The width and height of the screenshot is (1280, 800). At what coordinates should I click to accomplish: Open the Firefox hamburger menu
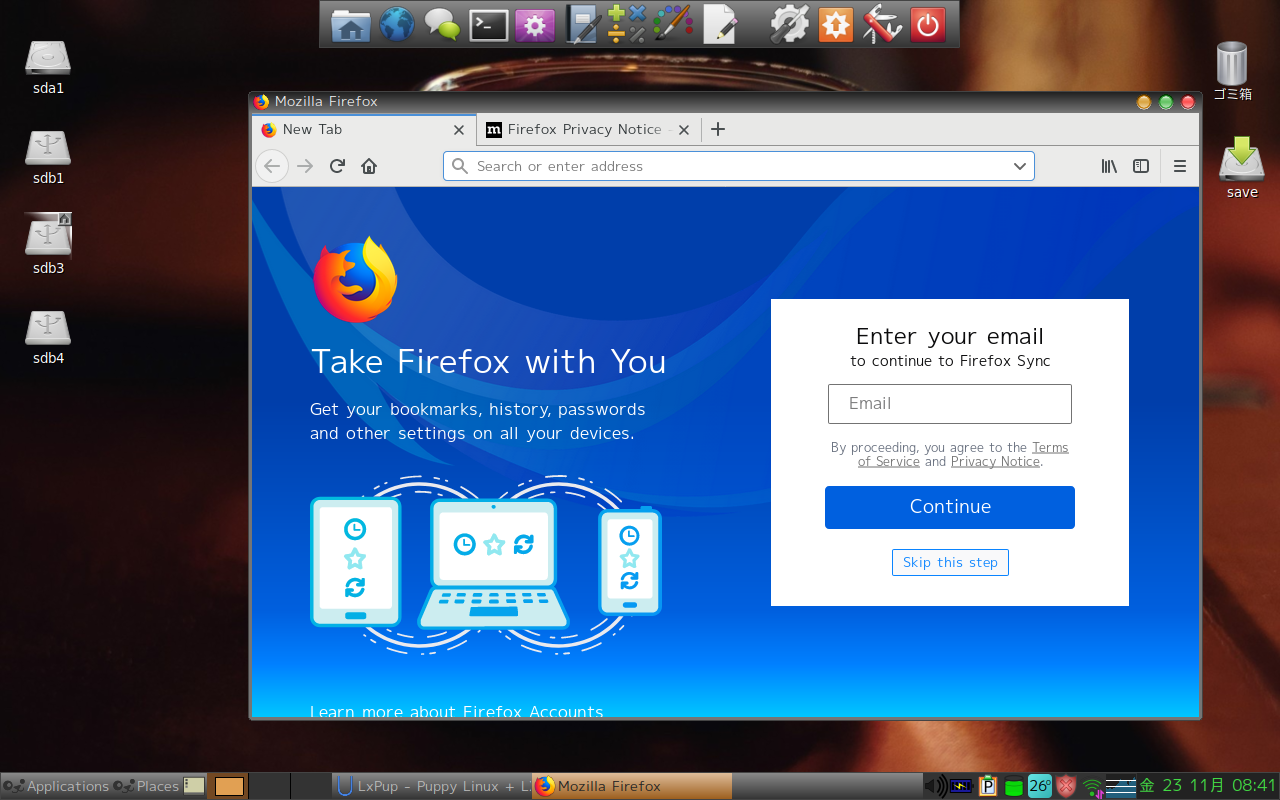click(x=1180, y=166)
